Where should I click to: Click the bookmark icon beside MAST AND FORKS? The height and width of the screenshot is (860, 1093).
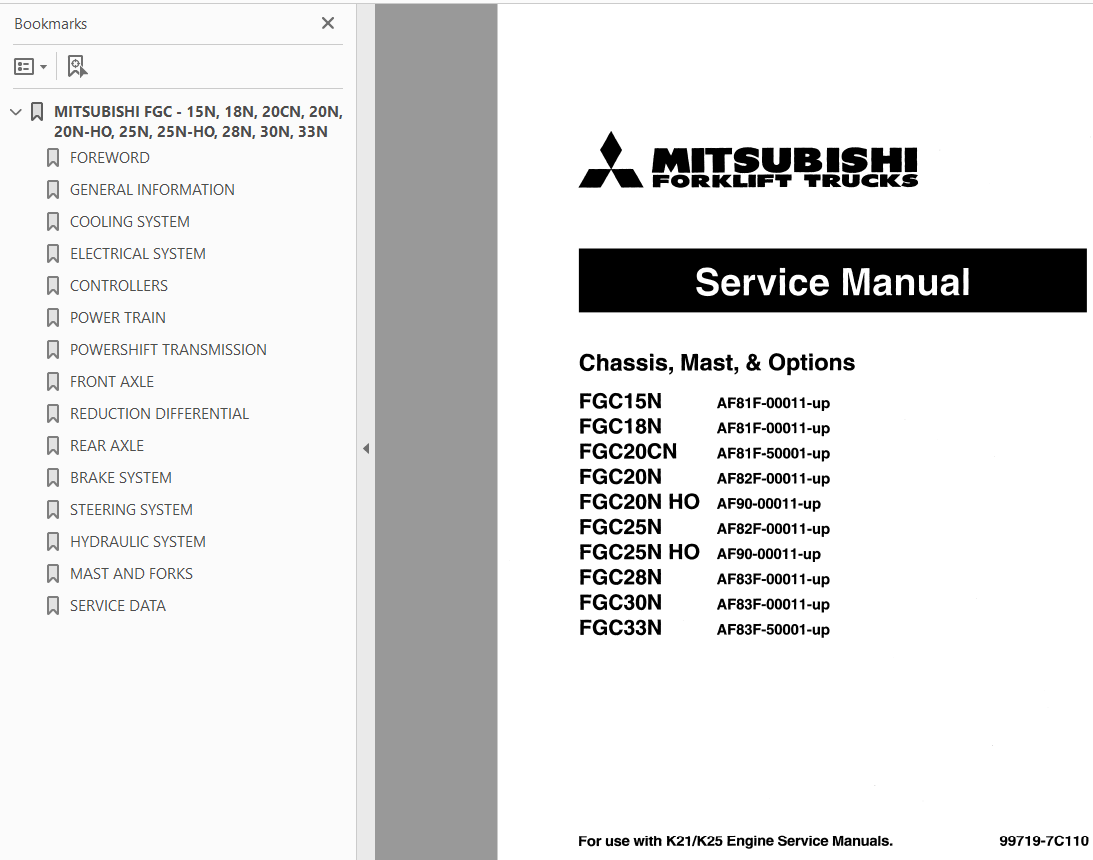(x=53, y=575)
